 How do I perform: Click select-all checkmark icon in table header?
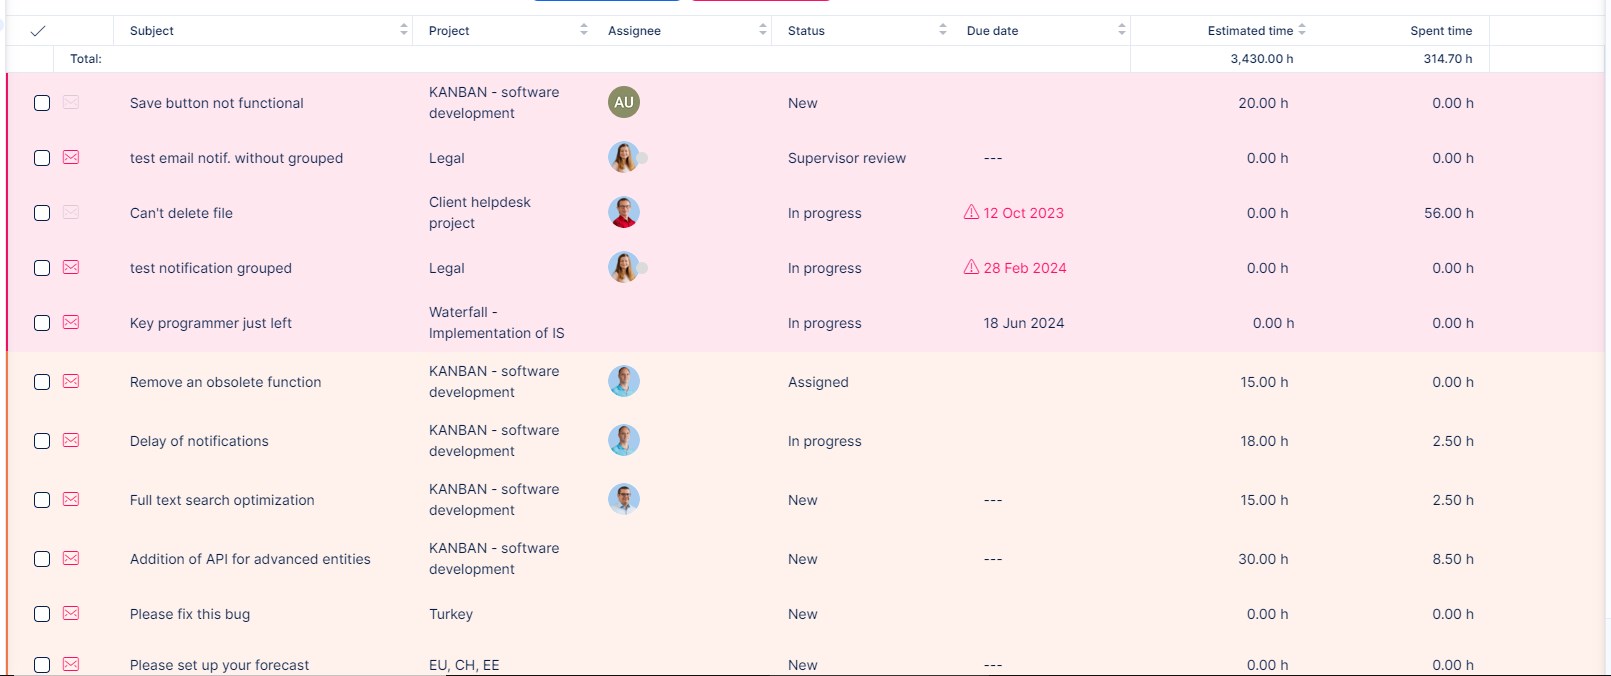click(38, 31)
